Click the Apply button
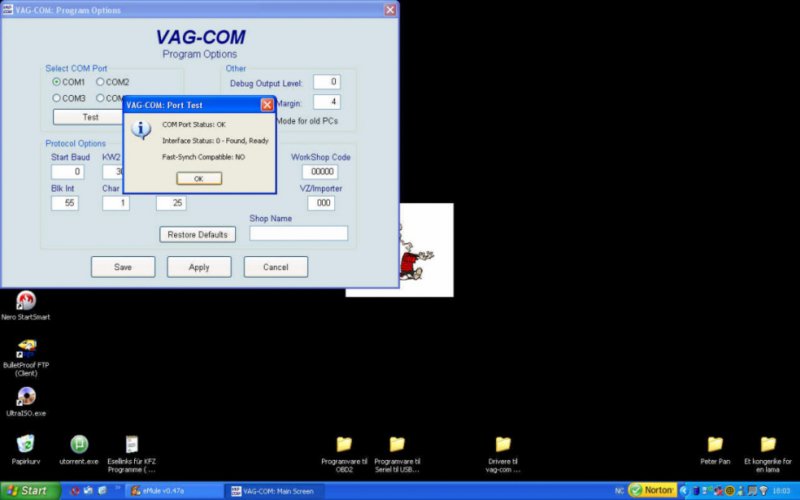The image size is (800, 500). (x=199, y=267)
